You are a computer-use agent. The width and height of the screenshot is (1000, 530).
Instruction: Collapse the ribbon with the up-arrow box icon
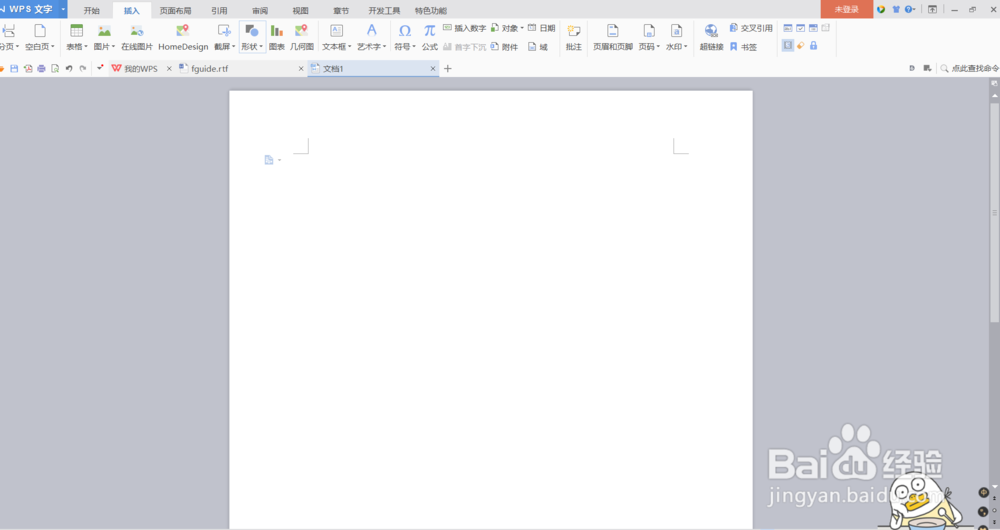(x=932, y=9)
